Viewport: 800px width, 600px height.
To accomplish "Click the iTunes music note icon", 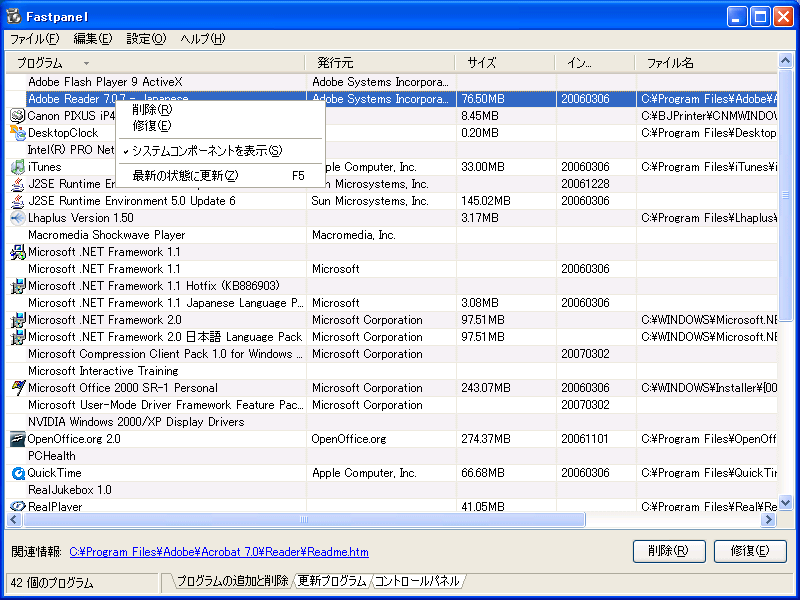I will coord(17,167).
